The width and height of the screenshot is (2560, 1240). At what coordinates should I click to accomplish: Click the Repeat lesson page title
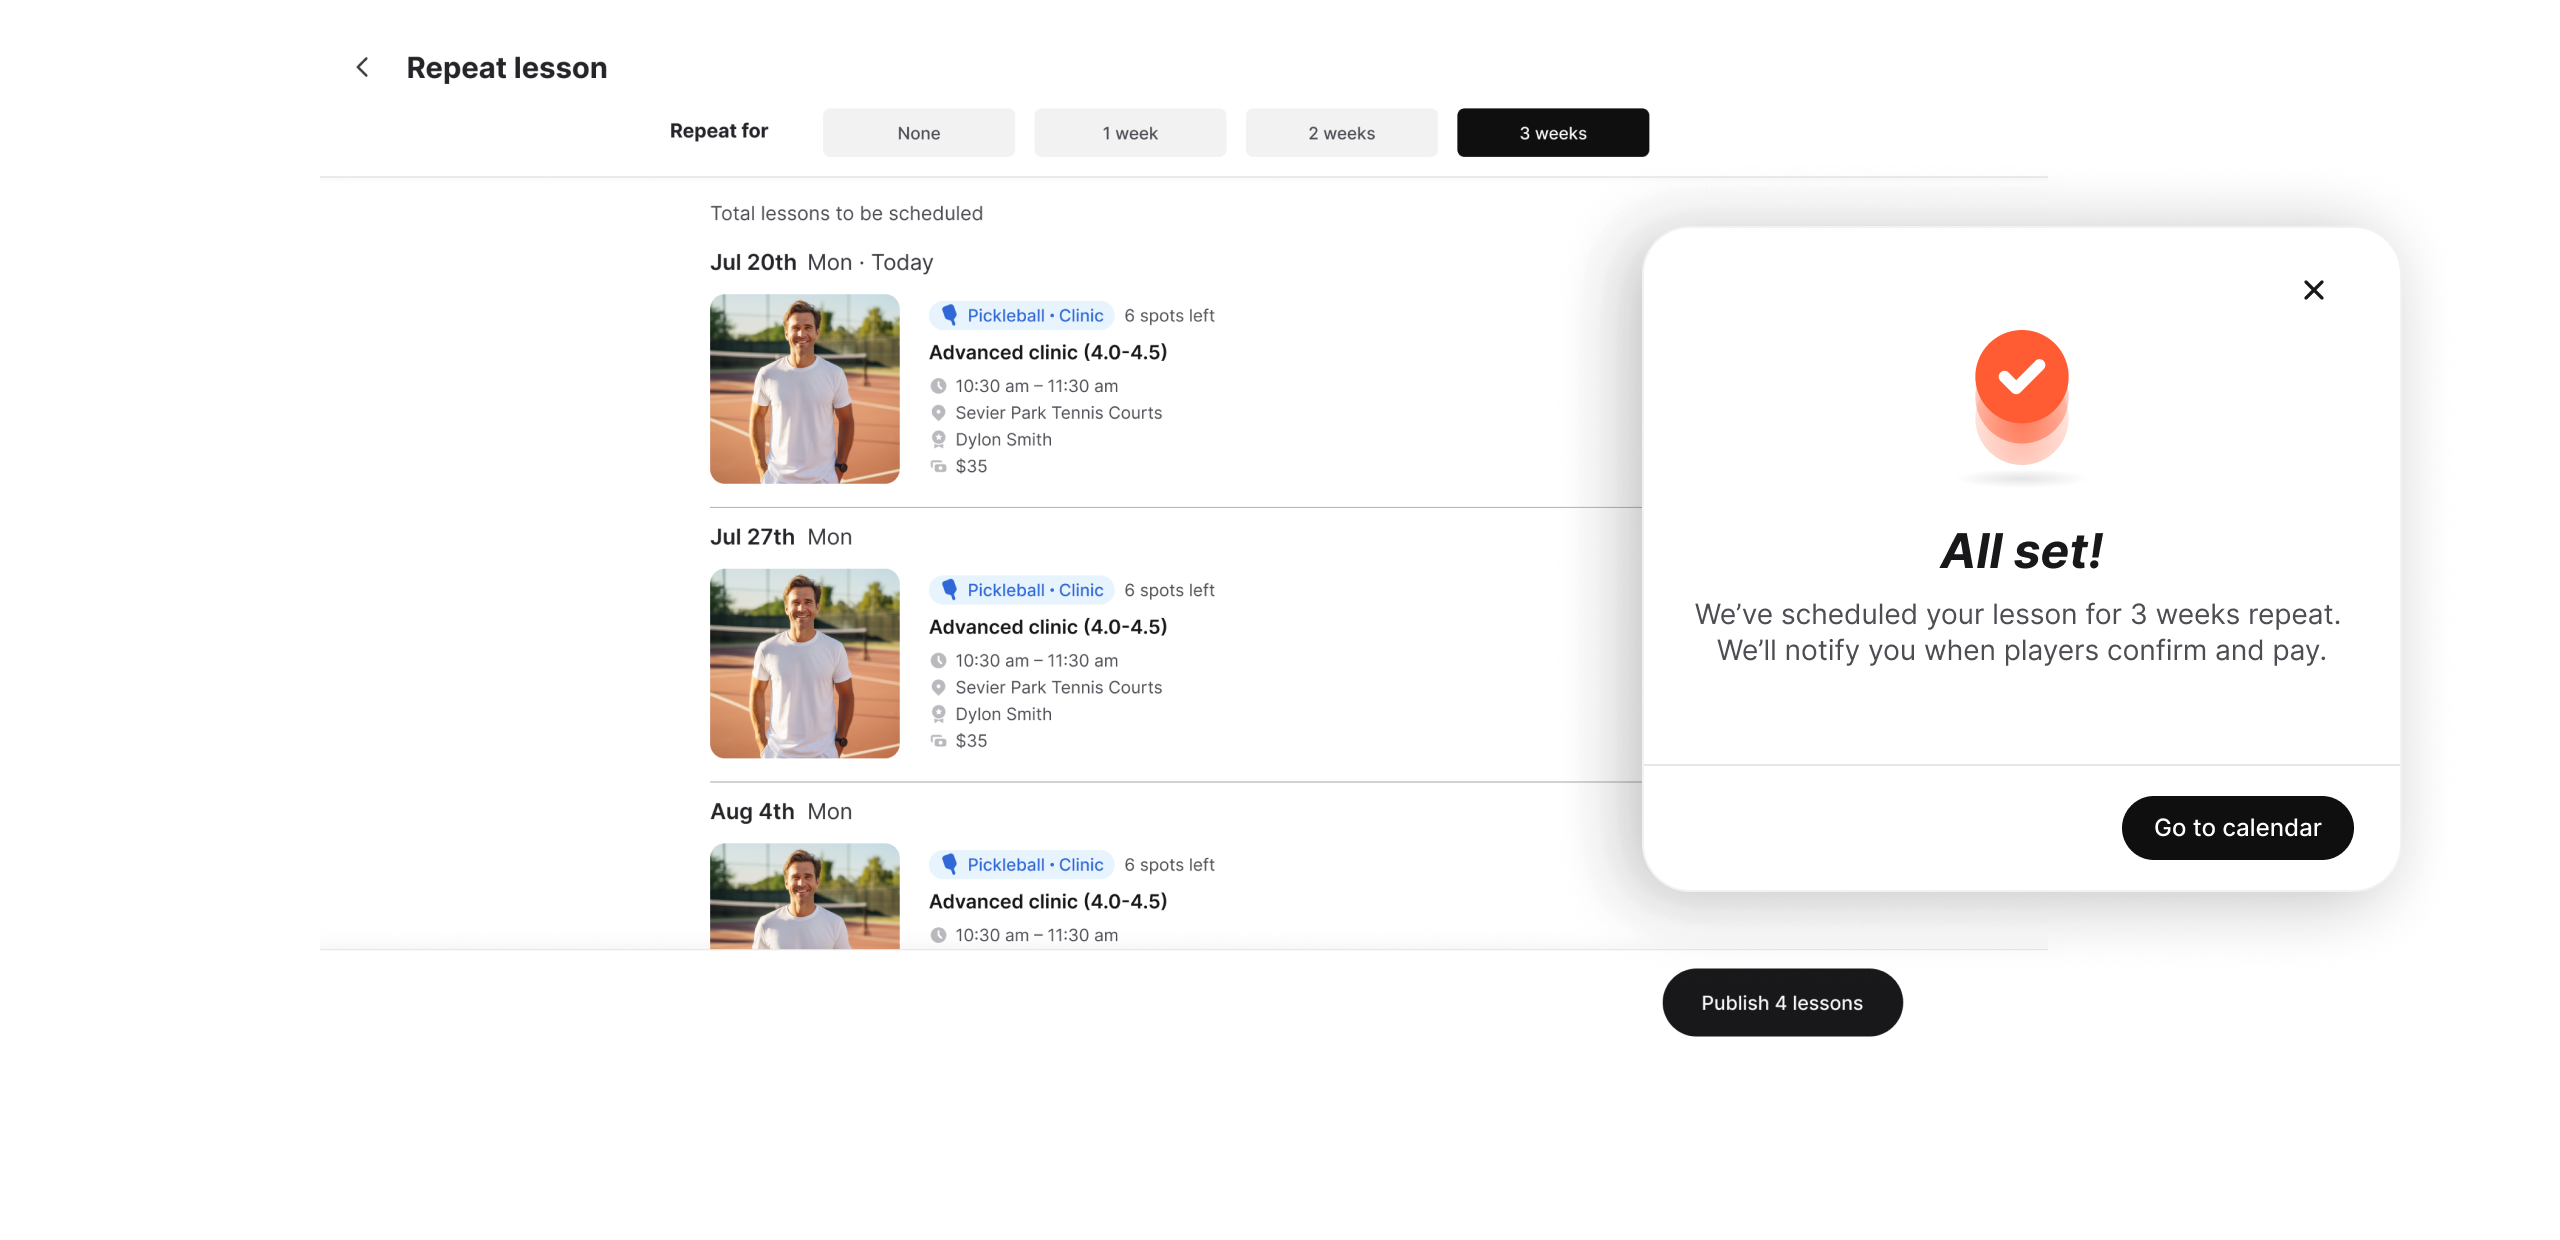click(506, 67)
